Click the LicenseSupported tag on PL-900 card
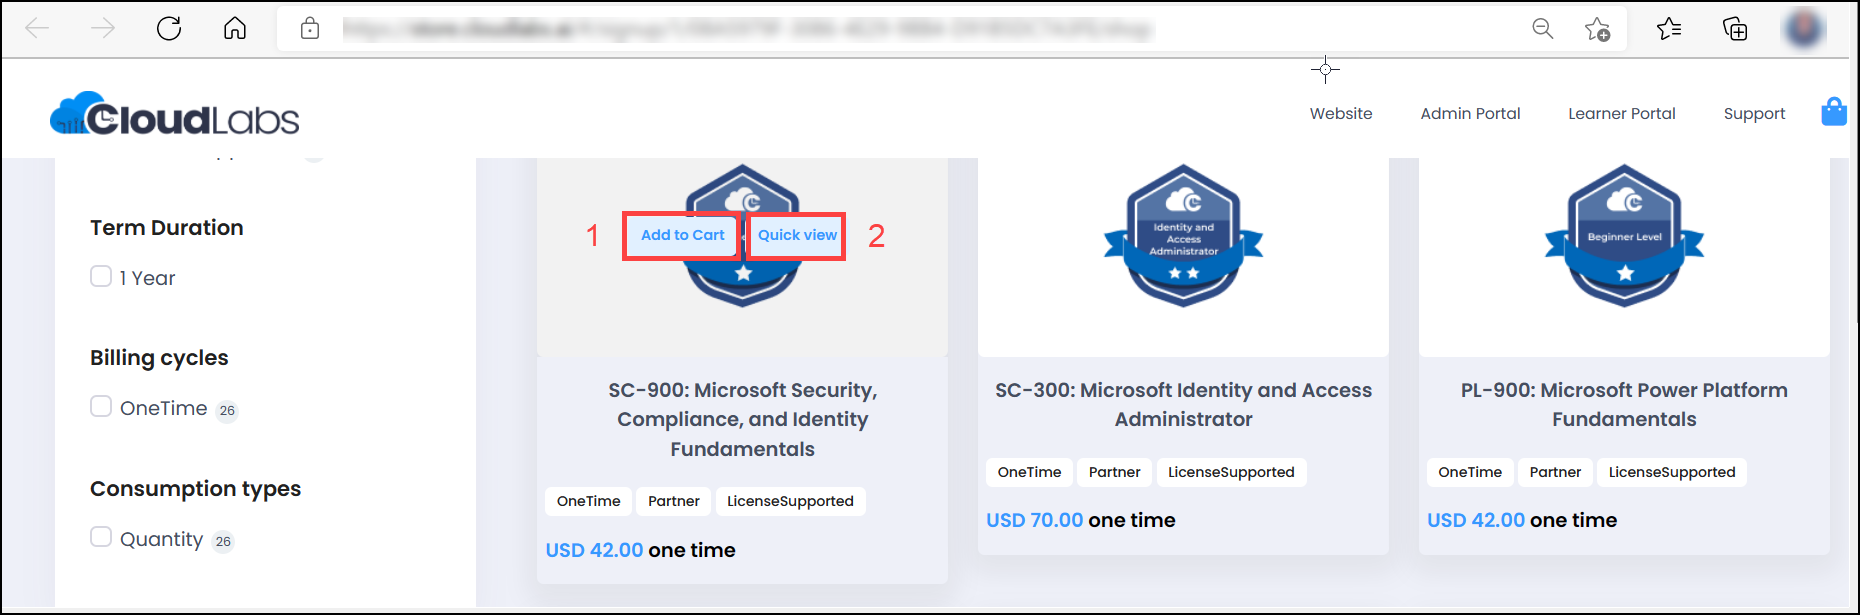Screen dimensions: 1860x615 [1672, 472]
